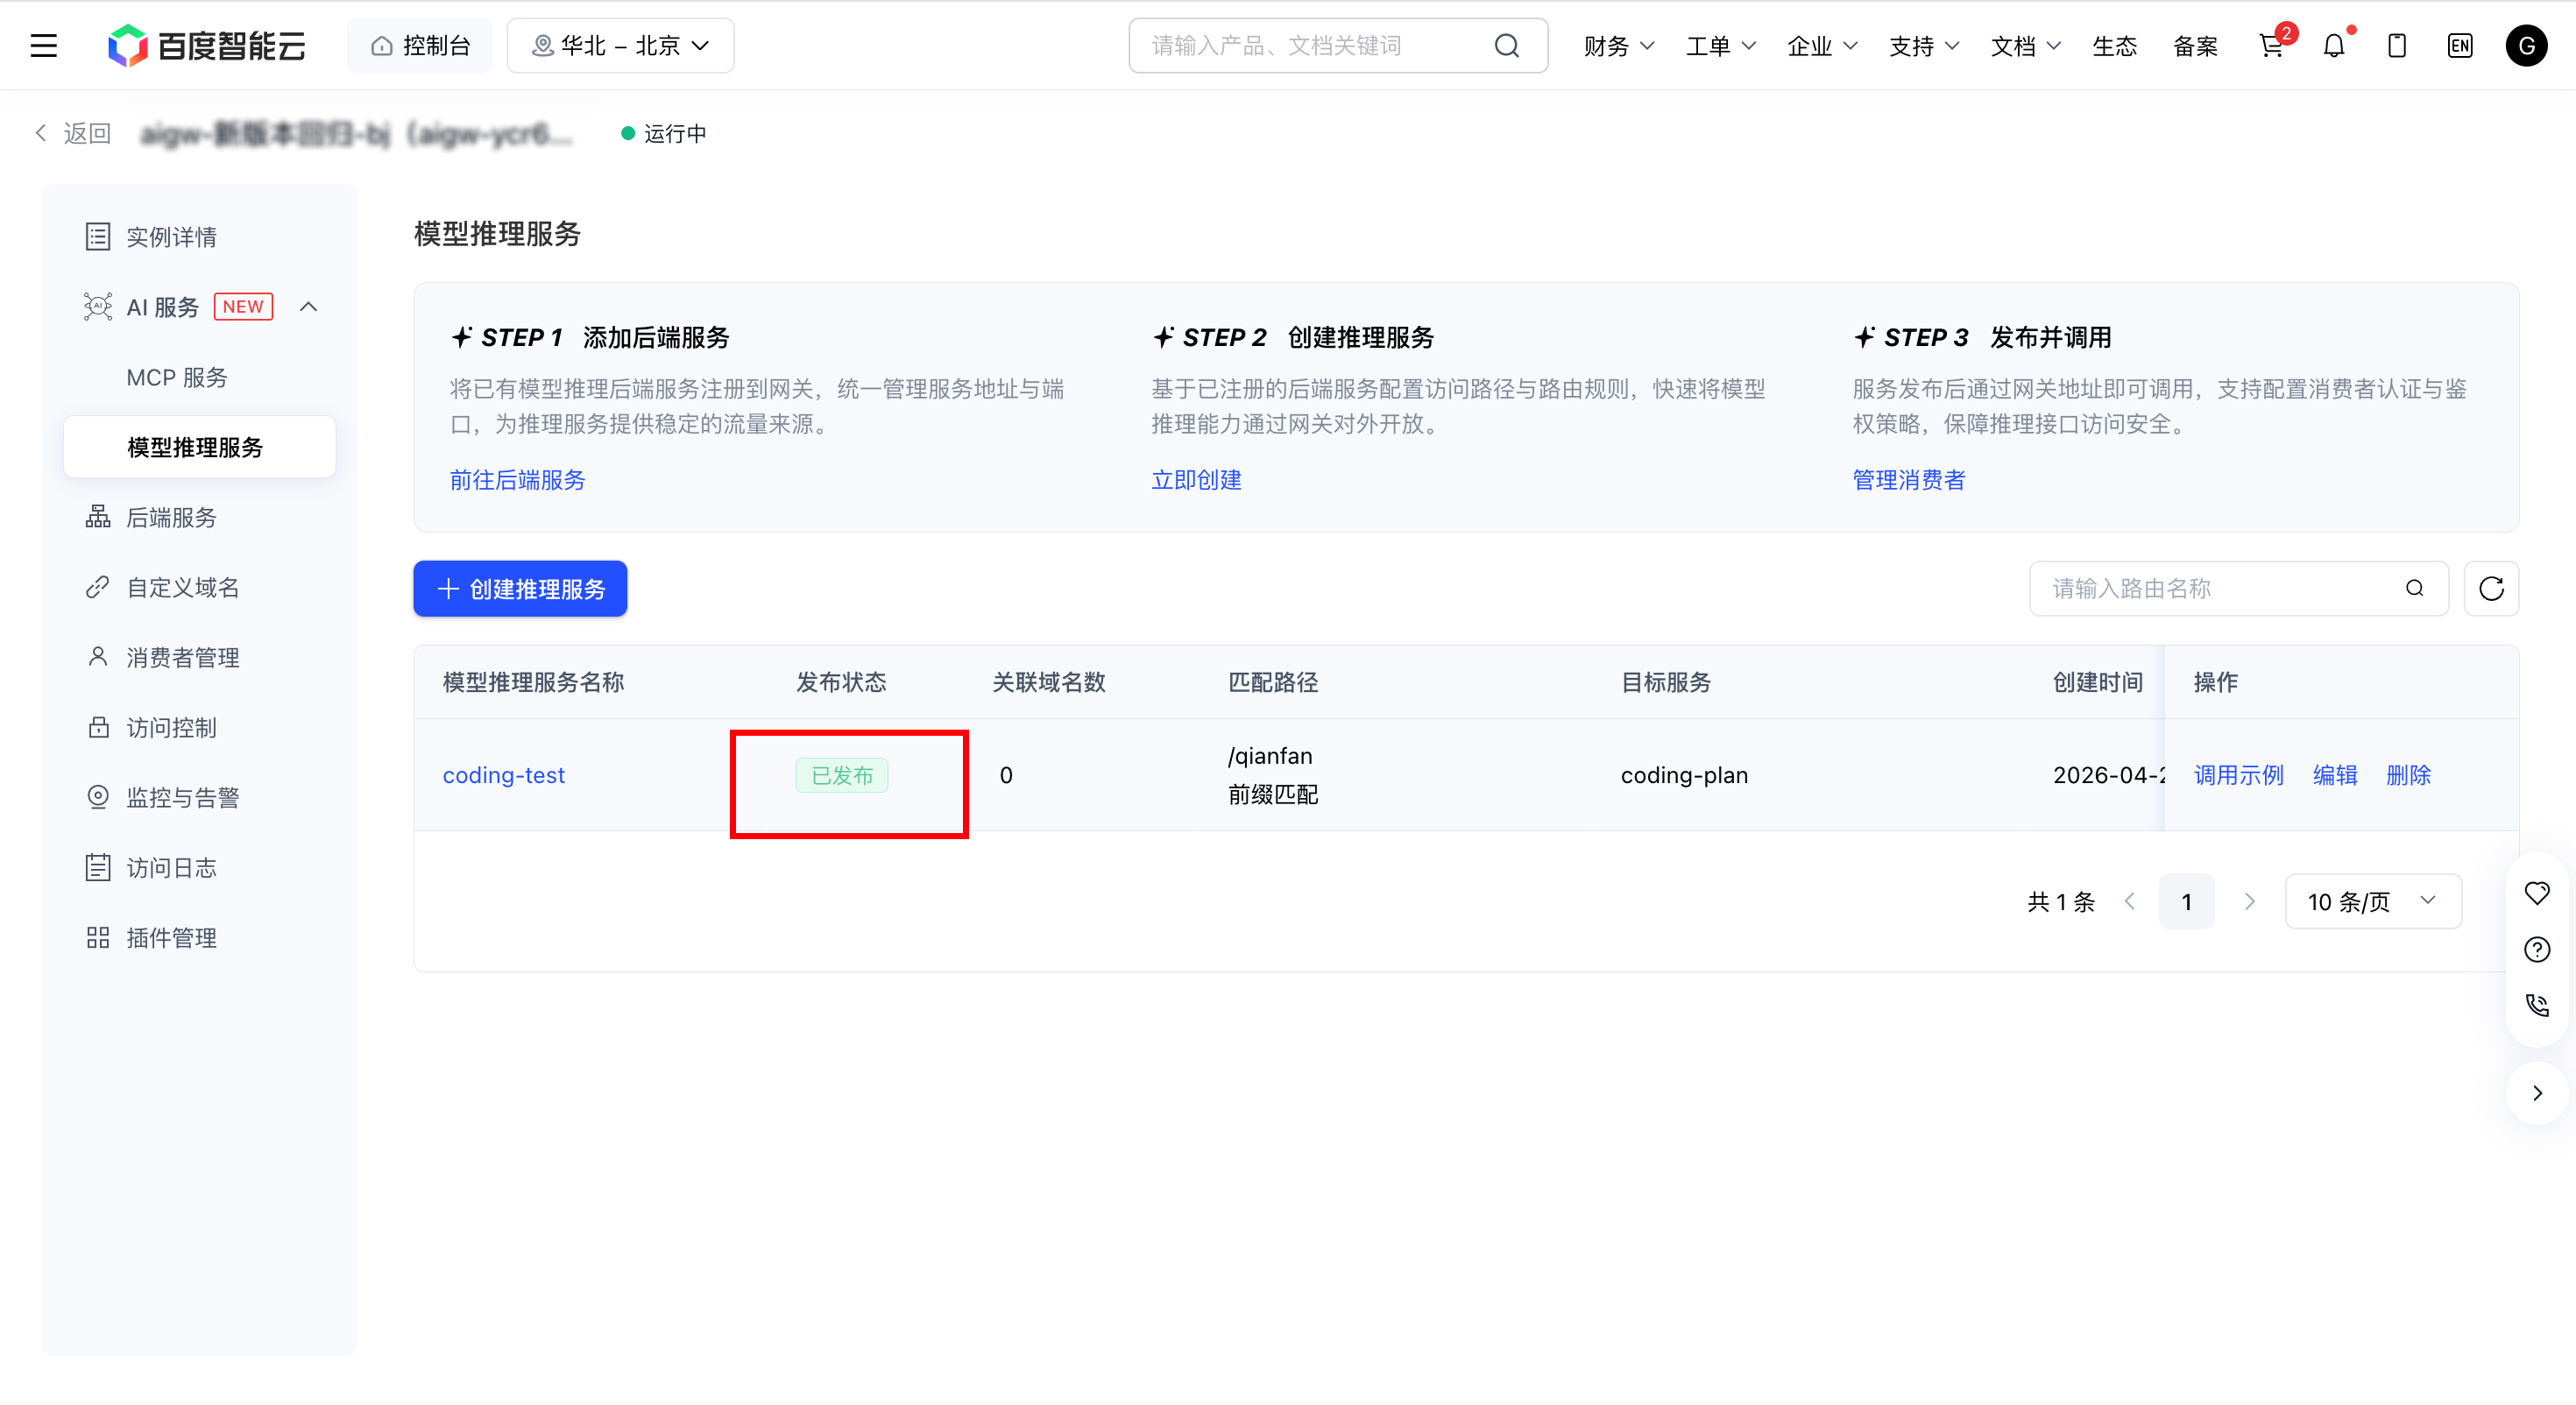Go to the 备案 page
Image resolution: width=2576 pixels, height=1405 pixels.
pos(2196,46)
